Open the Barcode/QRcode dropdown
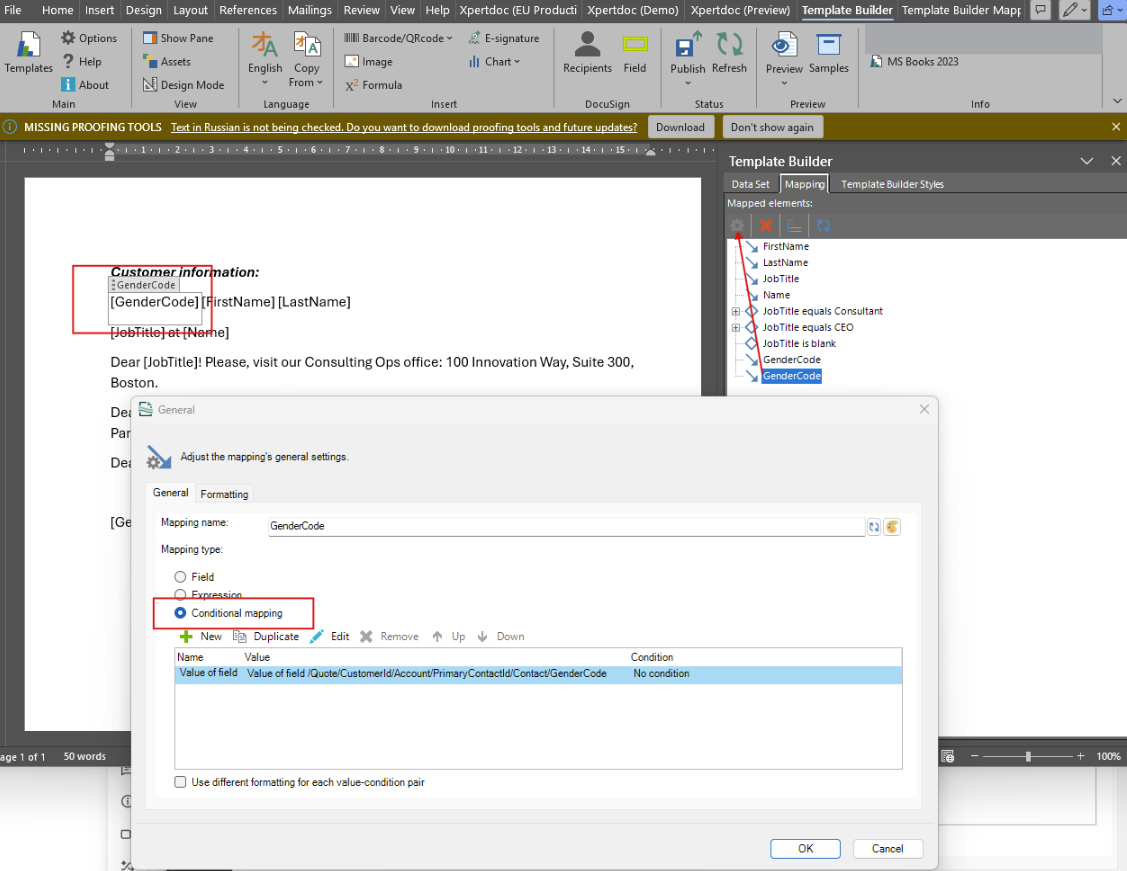 point(398,38)
